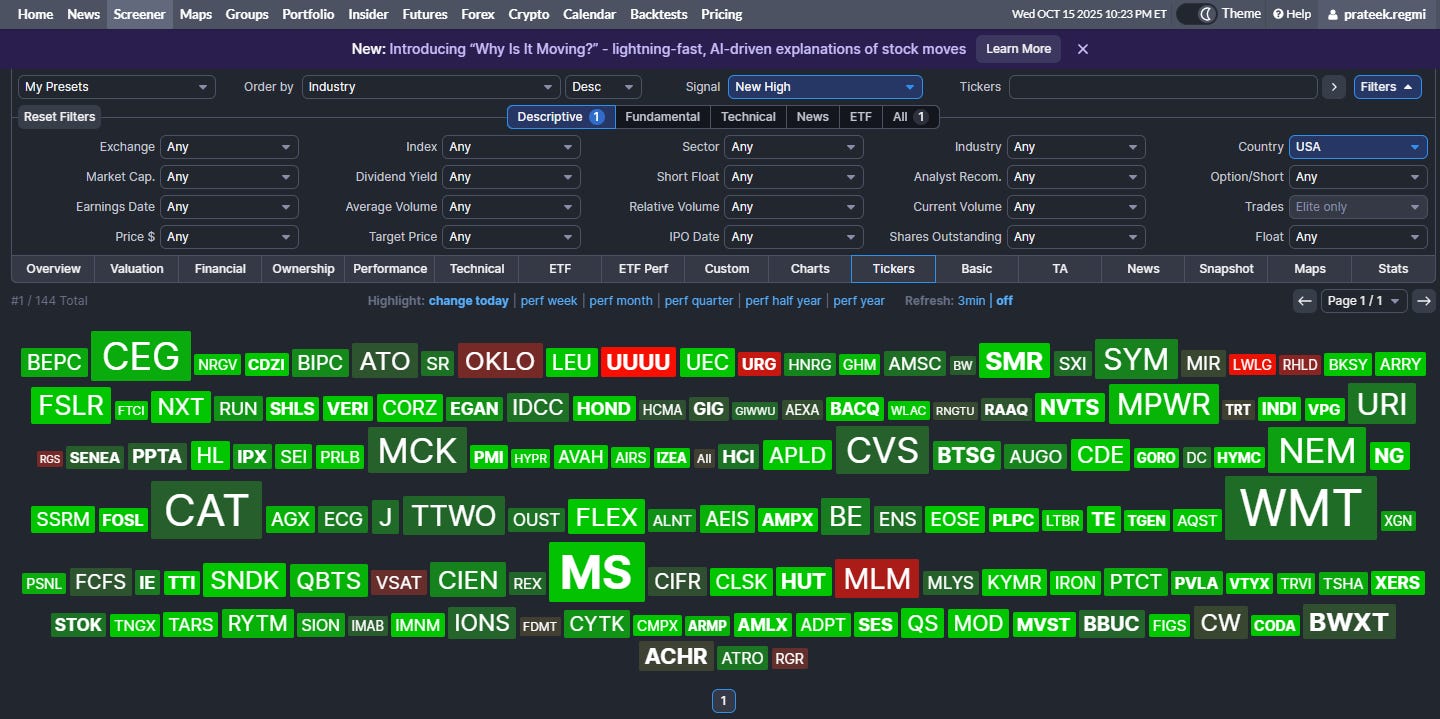Click Reset Filters button

[60, 117]
